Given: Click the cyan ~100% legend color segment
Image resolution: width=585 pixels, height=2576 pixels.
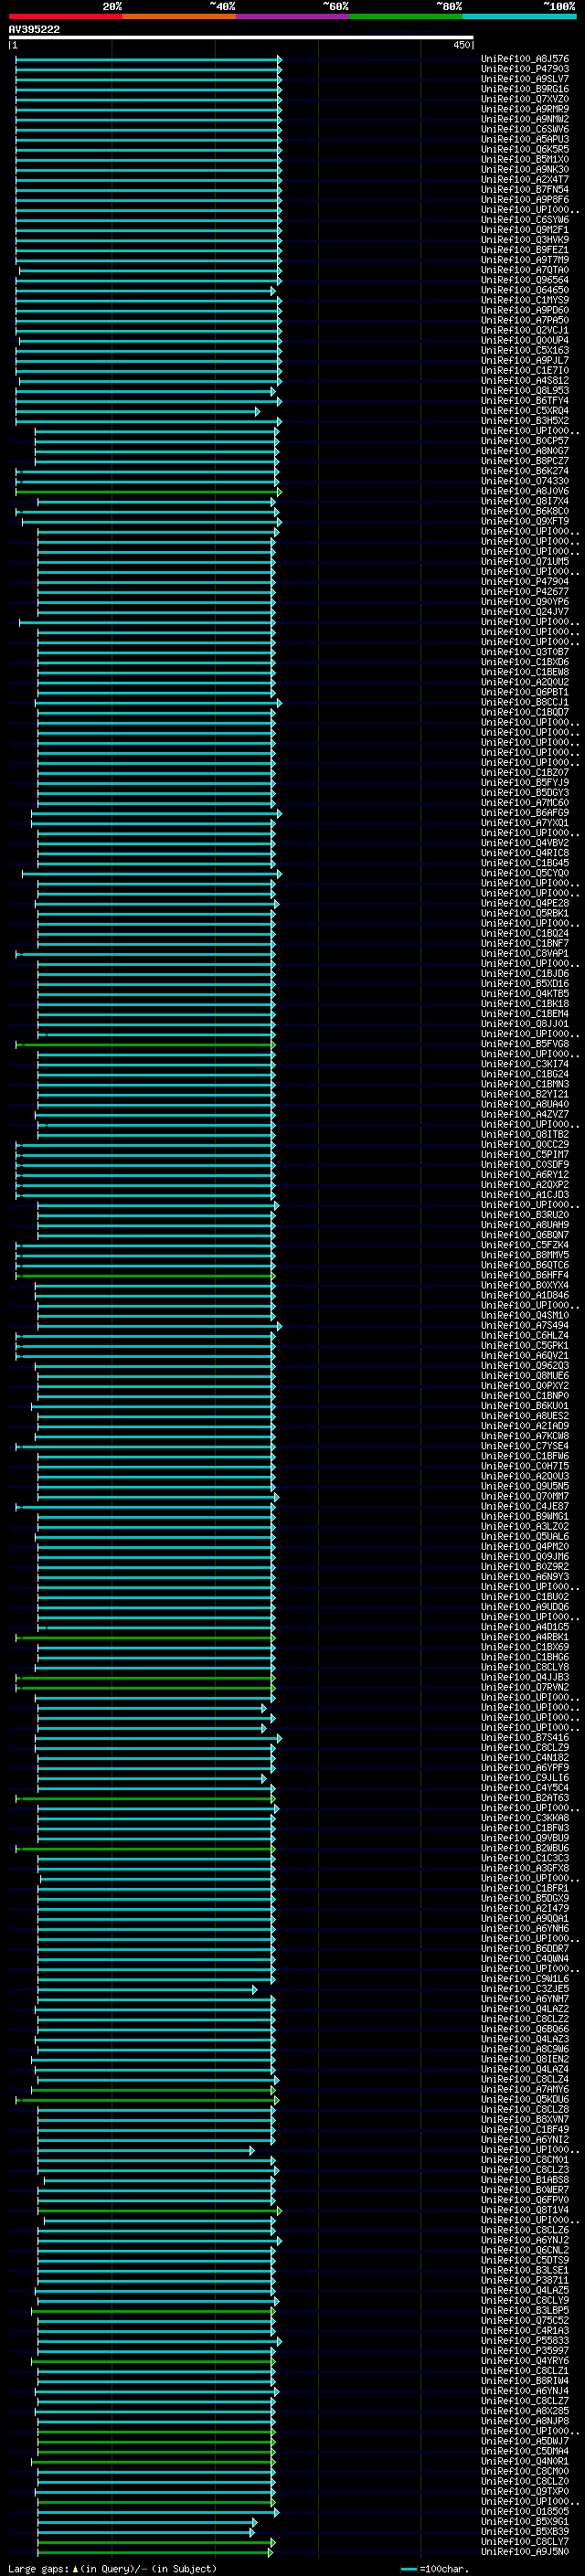Looking at the screenshot, I should [519, 16].
